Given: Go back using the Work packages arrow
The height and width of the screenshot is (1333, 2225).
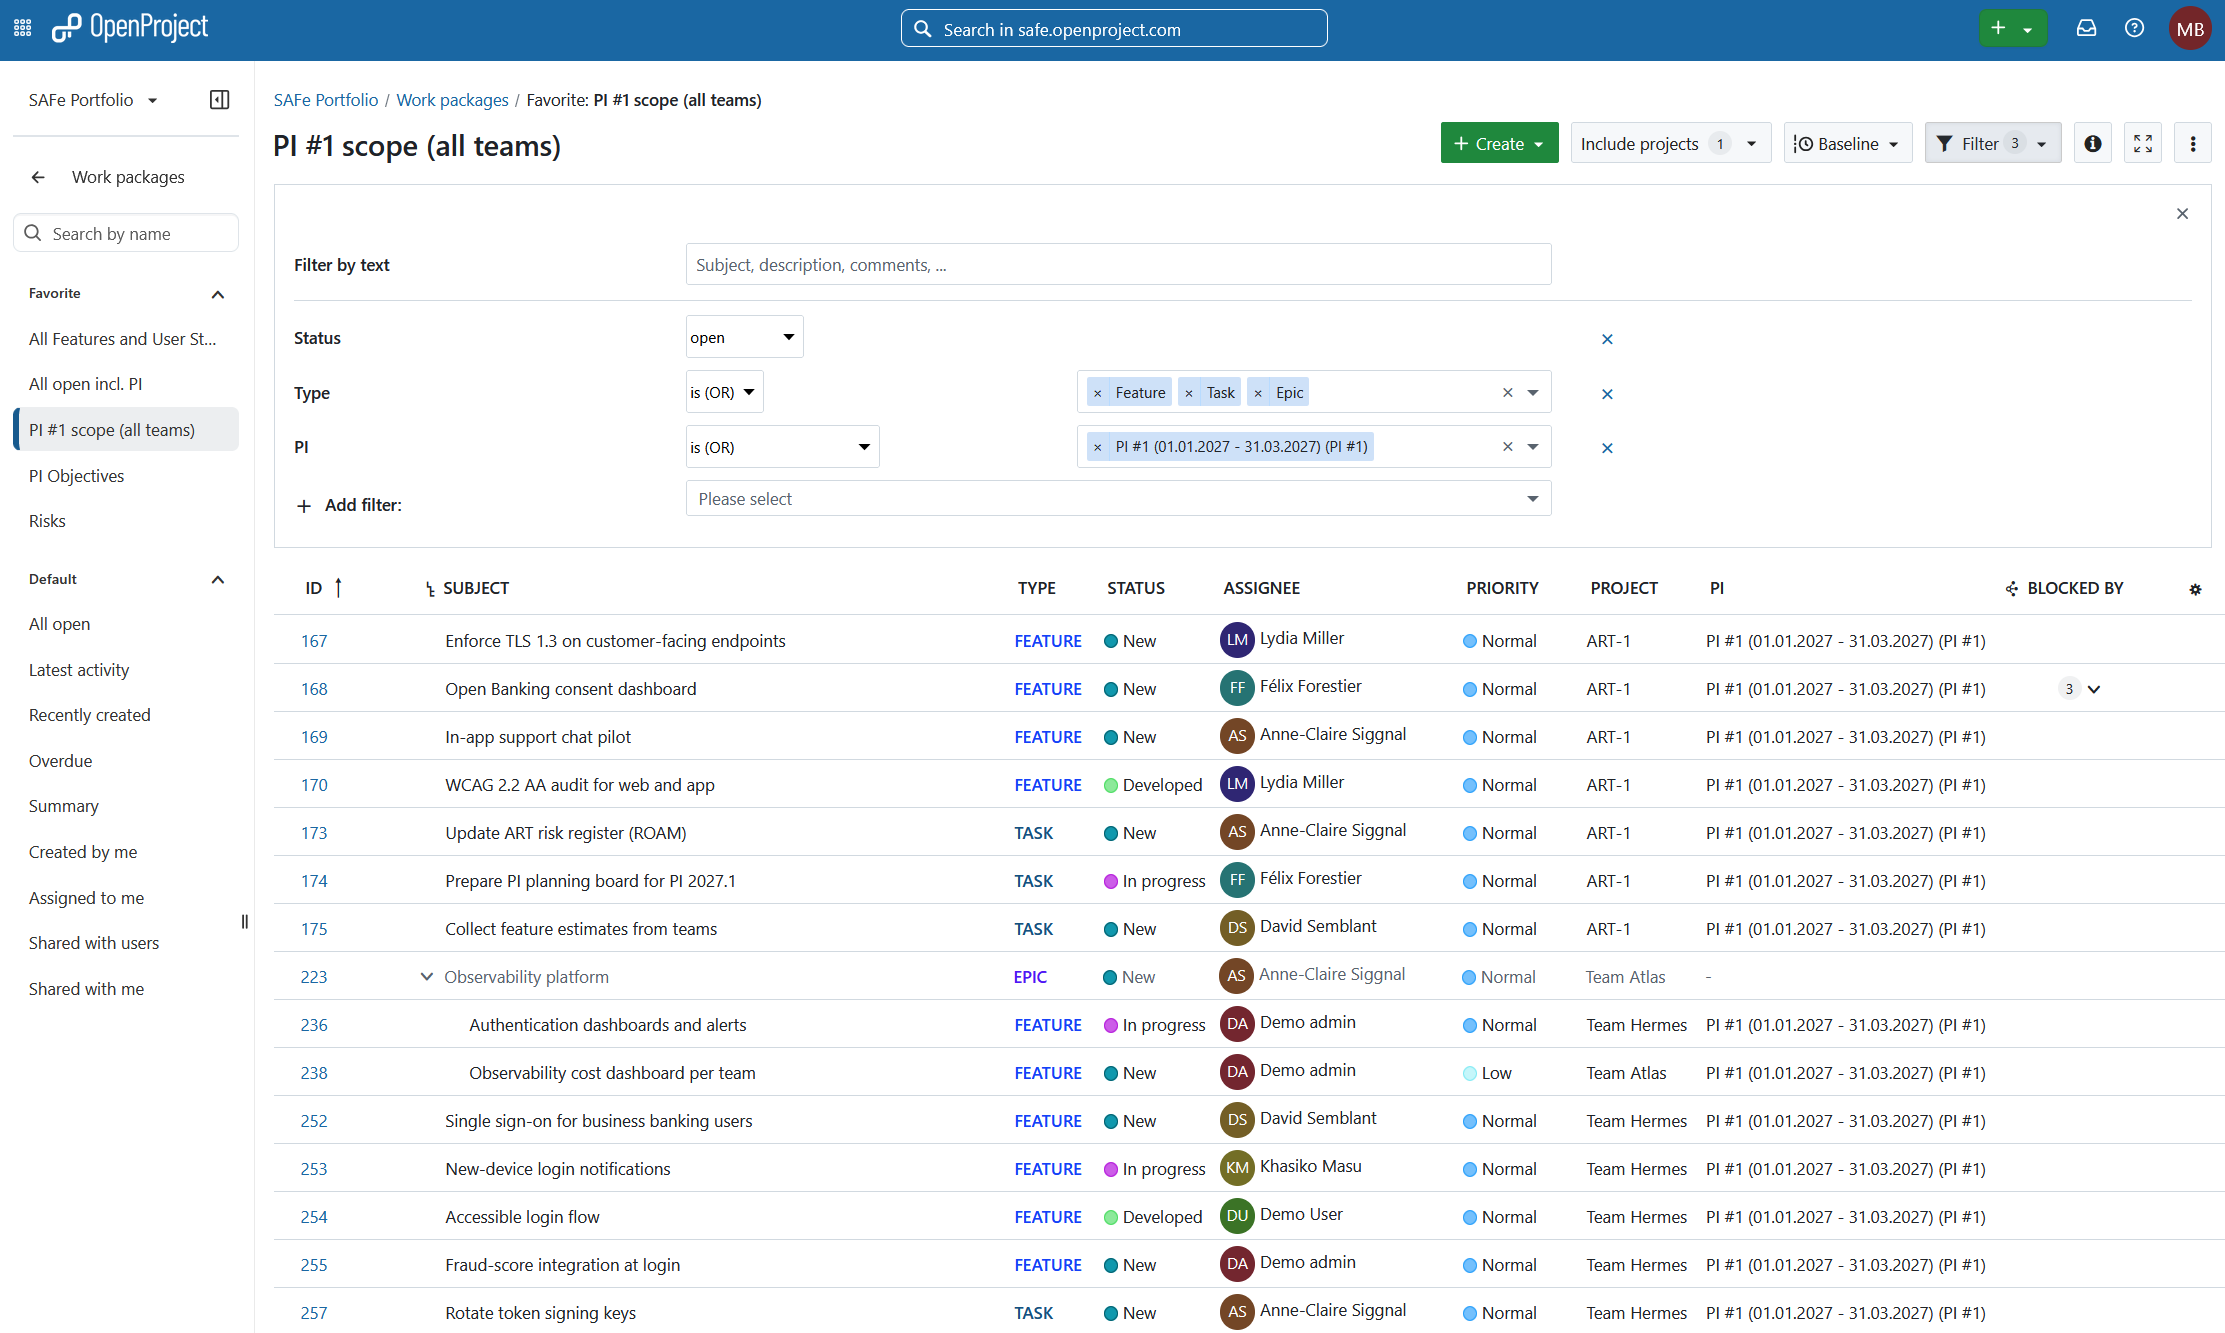Looking at the screenshot, I should pyautogui.click(x=38, y=177).
